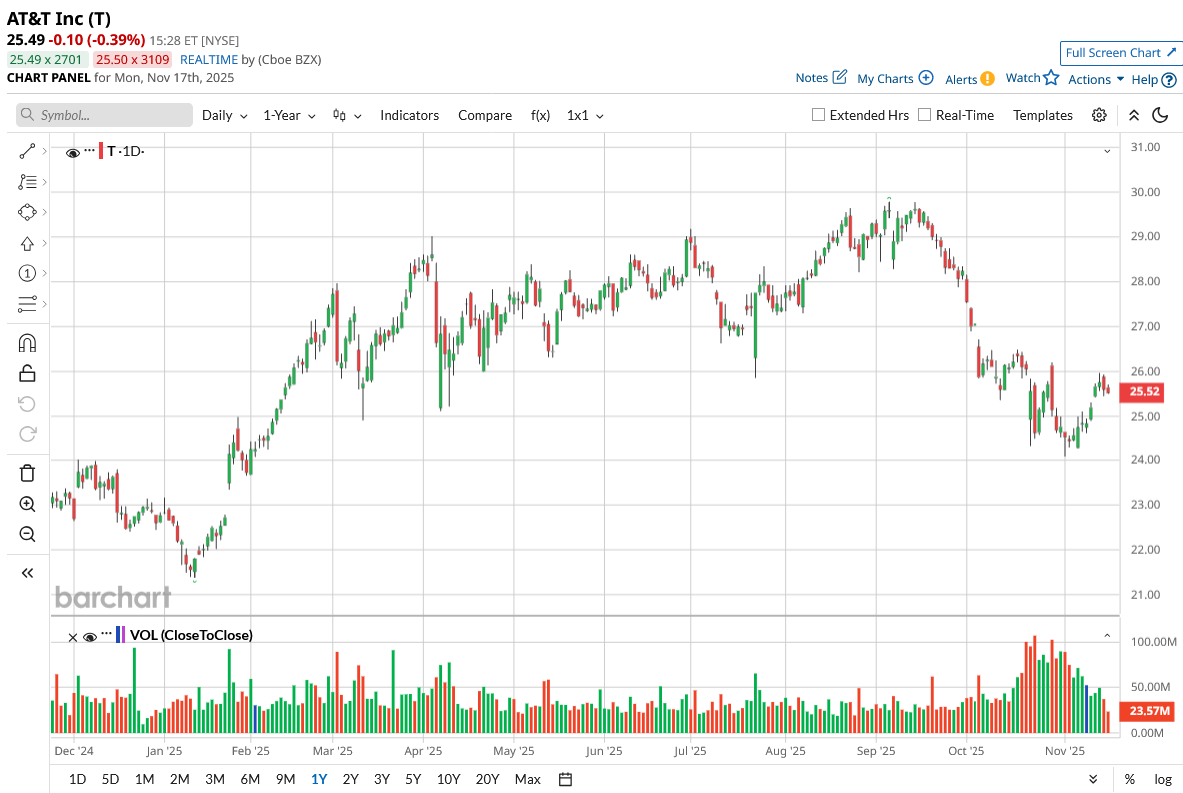Collapse the drawing toolbar with double chevron
This screenshot has width=1183, height=793.
click(27, 573)
